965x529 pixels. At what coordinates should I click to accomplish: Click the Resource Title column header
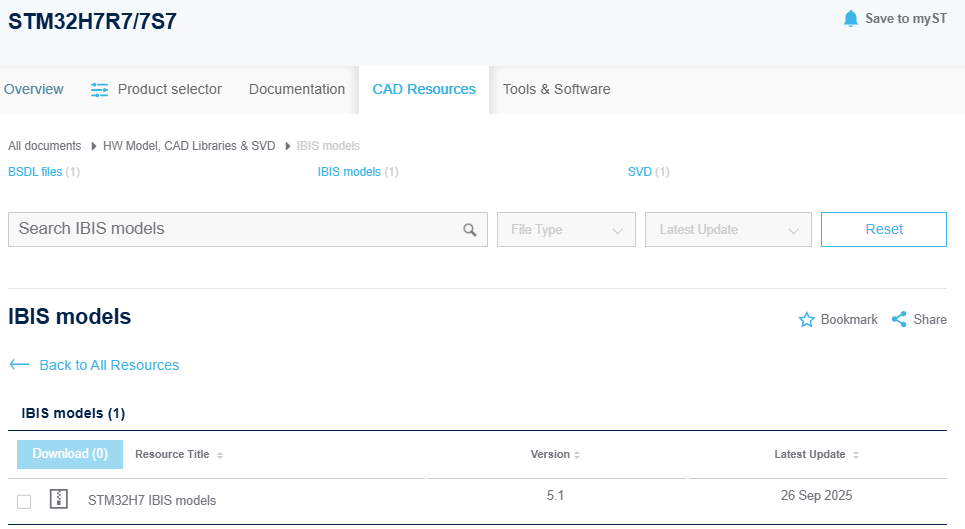[x=172, y=454]
